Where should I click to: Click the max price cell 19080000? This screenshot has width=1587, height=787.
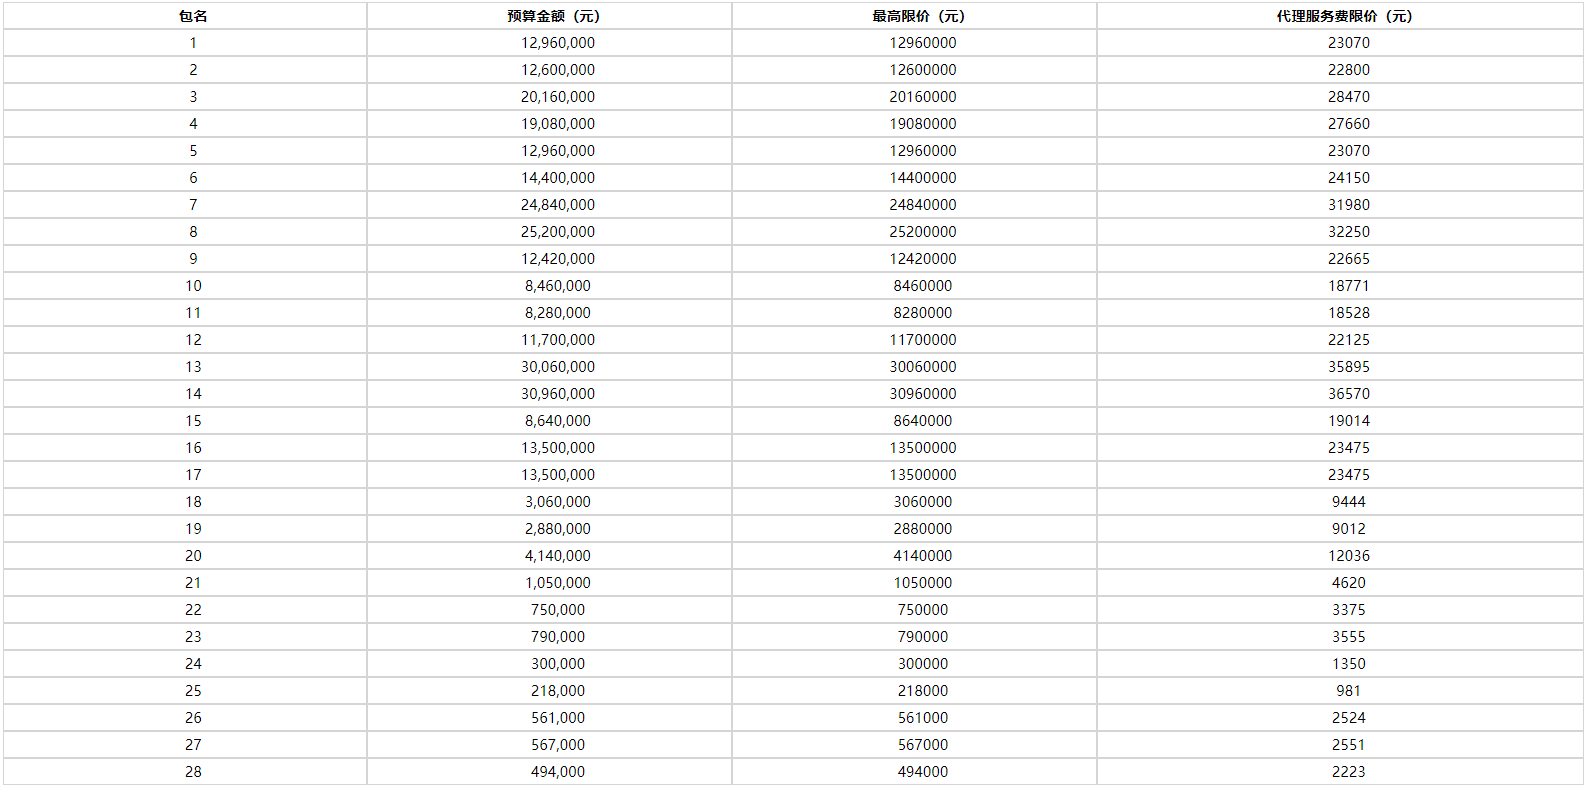pos(922,124)
